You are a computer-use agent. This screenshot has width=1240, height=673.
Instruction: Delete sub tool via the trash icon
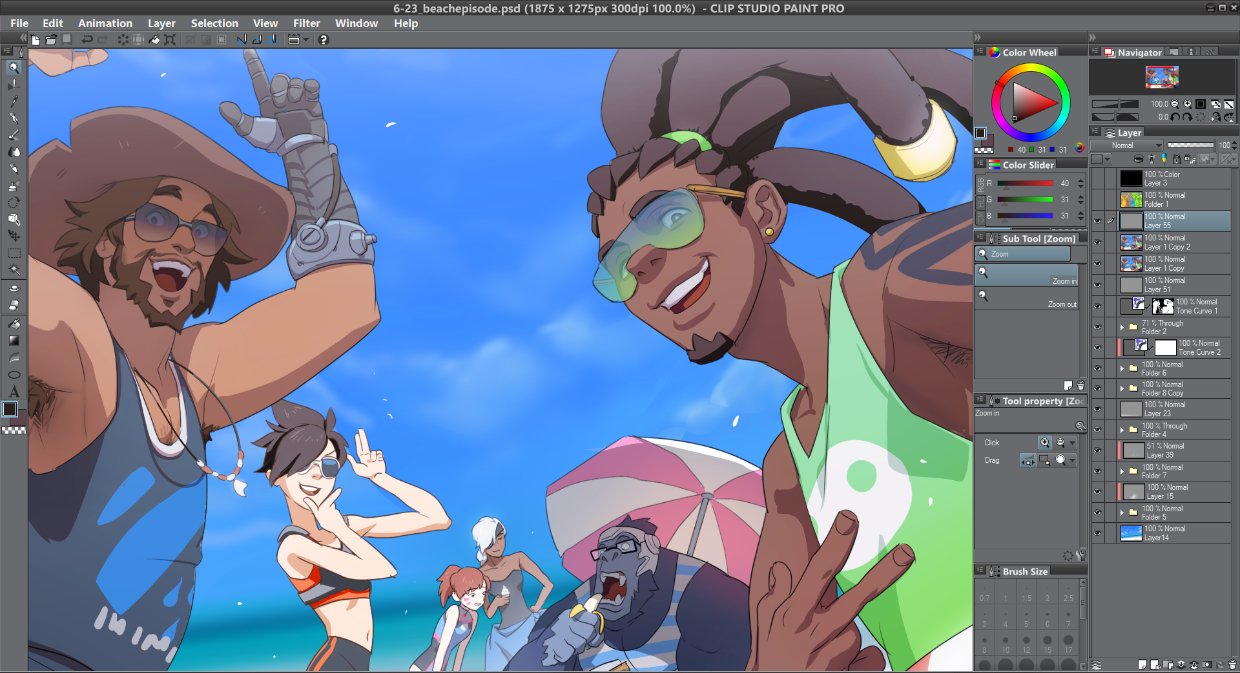point(1081,385)
